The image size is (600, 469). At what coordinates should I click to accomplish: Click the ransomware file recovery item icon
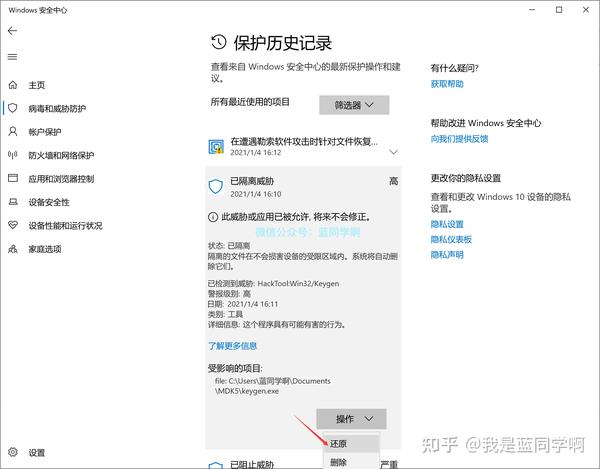pos(216,147)
